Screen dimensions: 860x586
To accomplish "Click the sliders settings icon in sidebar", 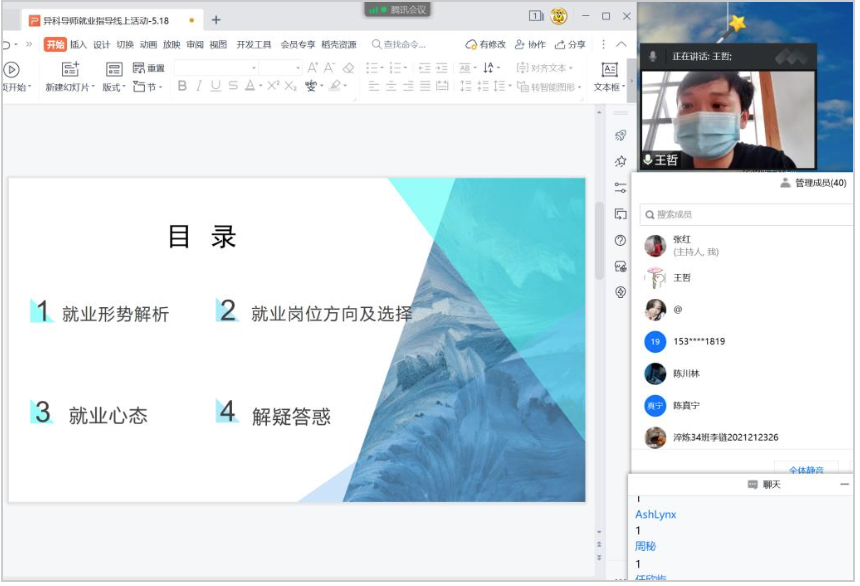I will click(620, 187).
